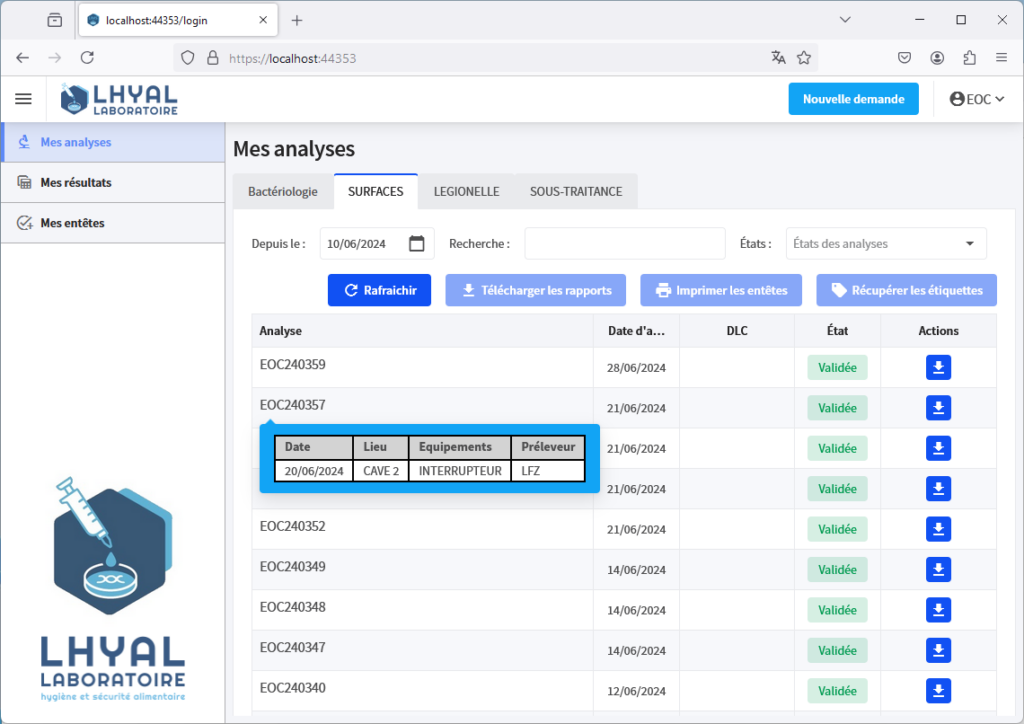Click the tracking protection shield icon
This screenshot has width=1024, height=724.
coord(187,57)
